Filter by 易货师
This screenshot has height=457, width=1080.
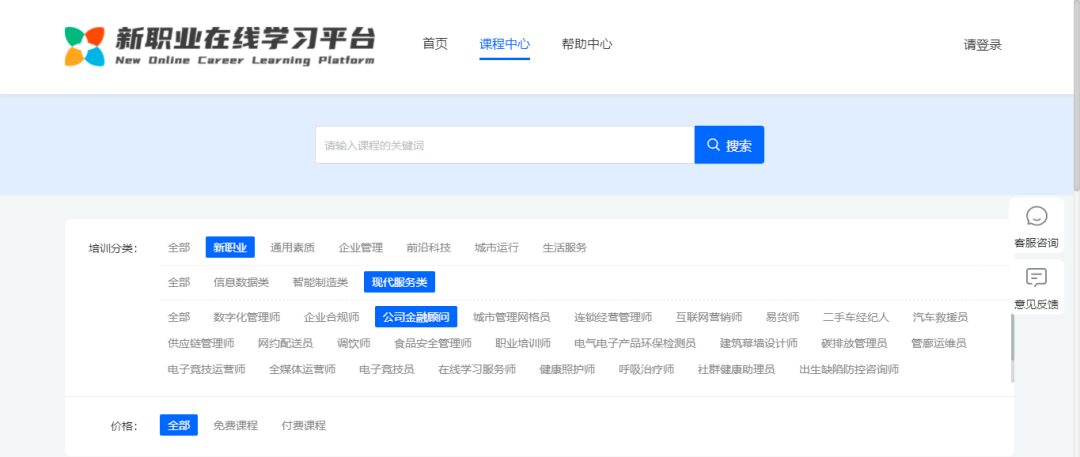(782, 317)
